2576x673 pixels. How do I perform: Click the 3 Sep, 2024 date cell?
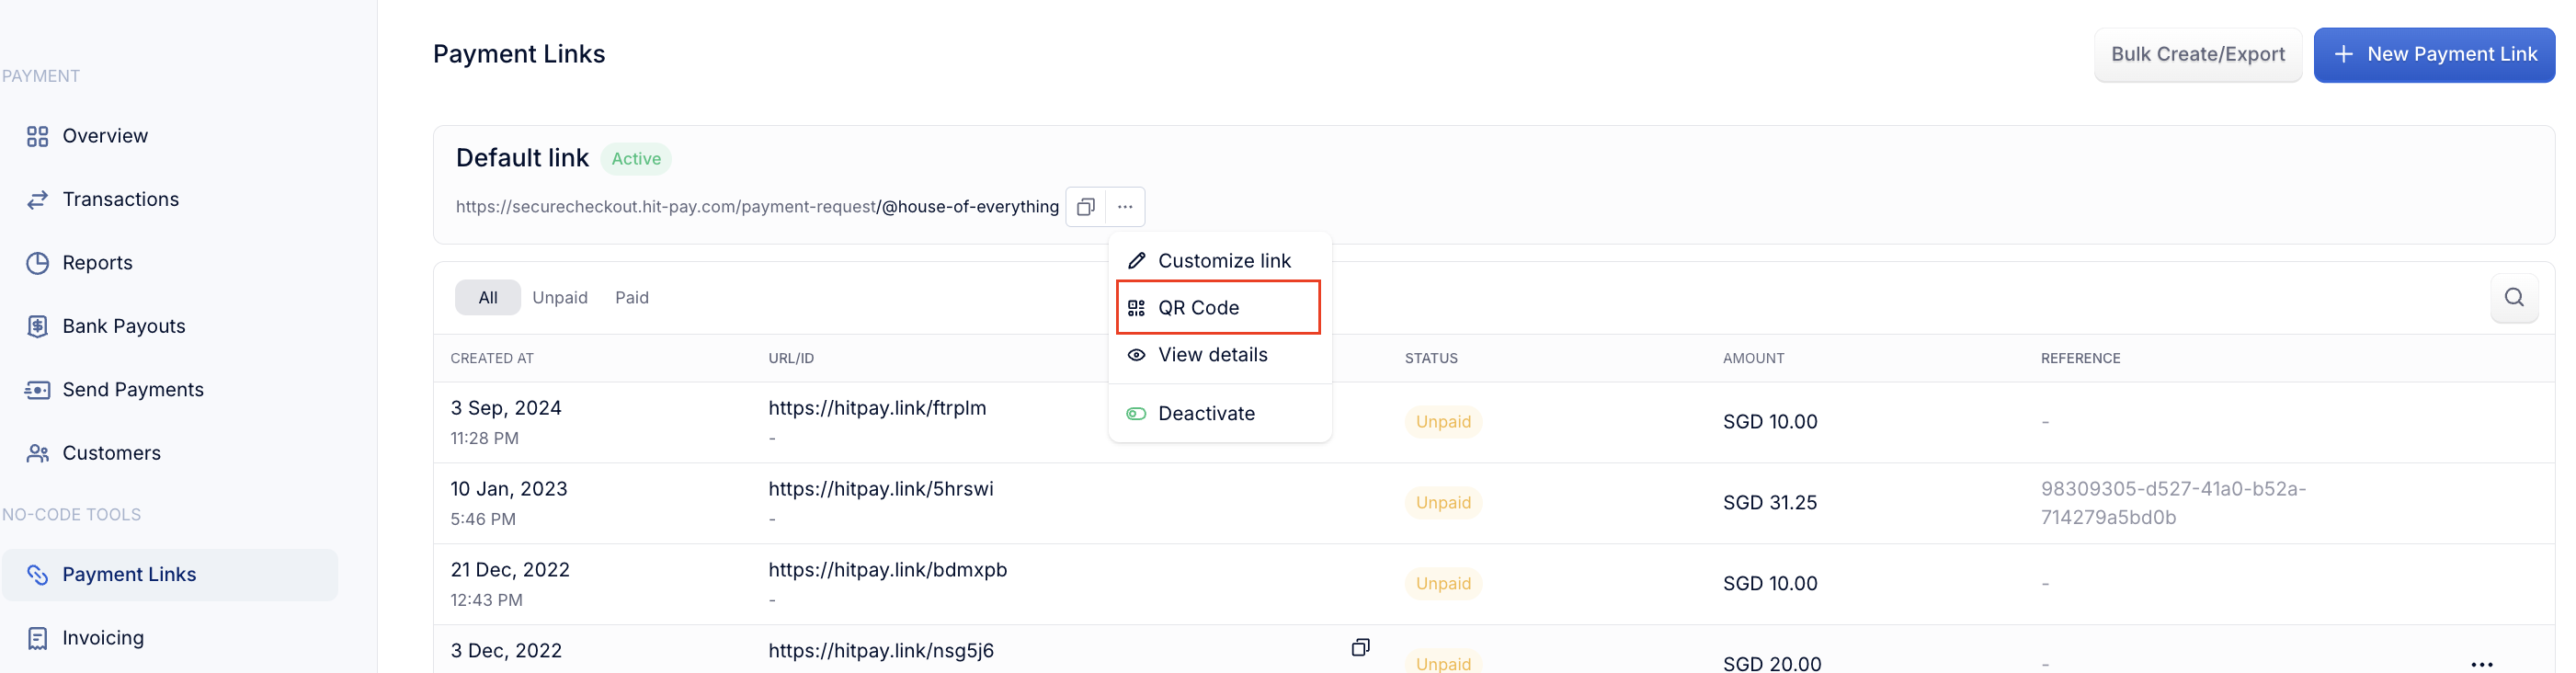505,408
